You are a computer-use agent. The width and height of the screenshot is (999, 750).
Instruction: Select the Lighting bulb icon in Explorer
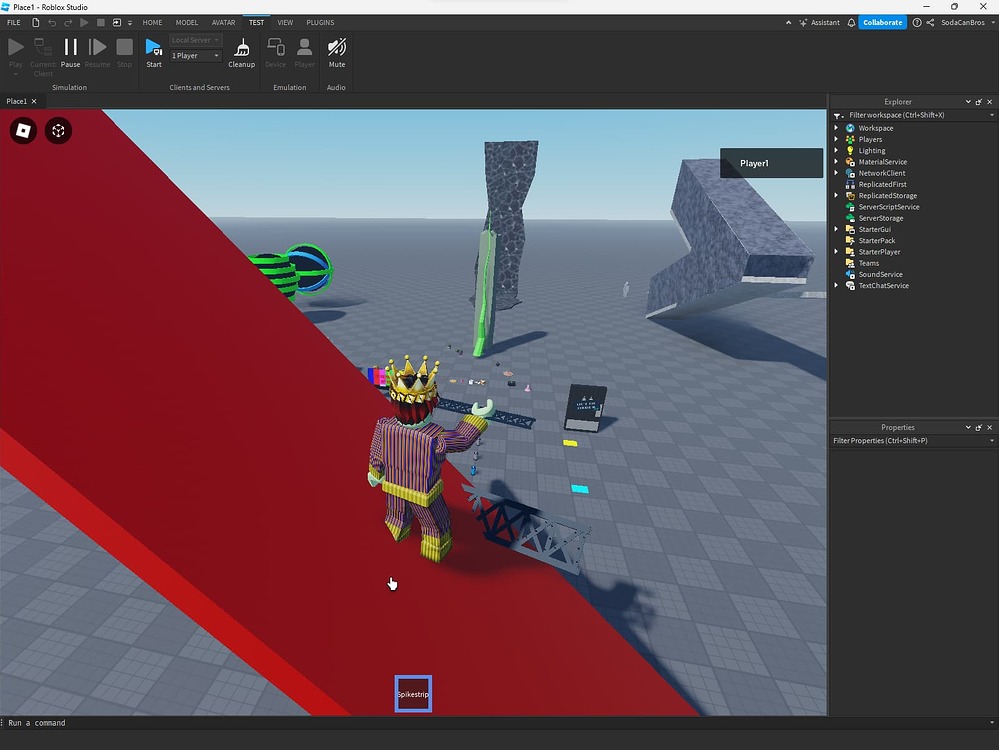click(852, 150)
